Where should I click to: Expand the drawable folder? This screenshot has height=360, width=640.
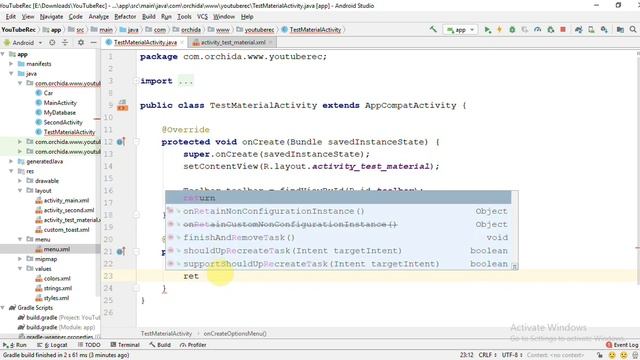[x=20, y=181]
